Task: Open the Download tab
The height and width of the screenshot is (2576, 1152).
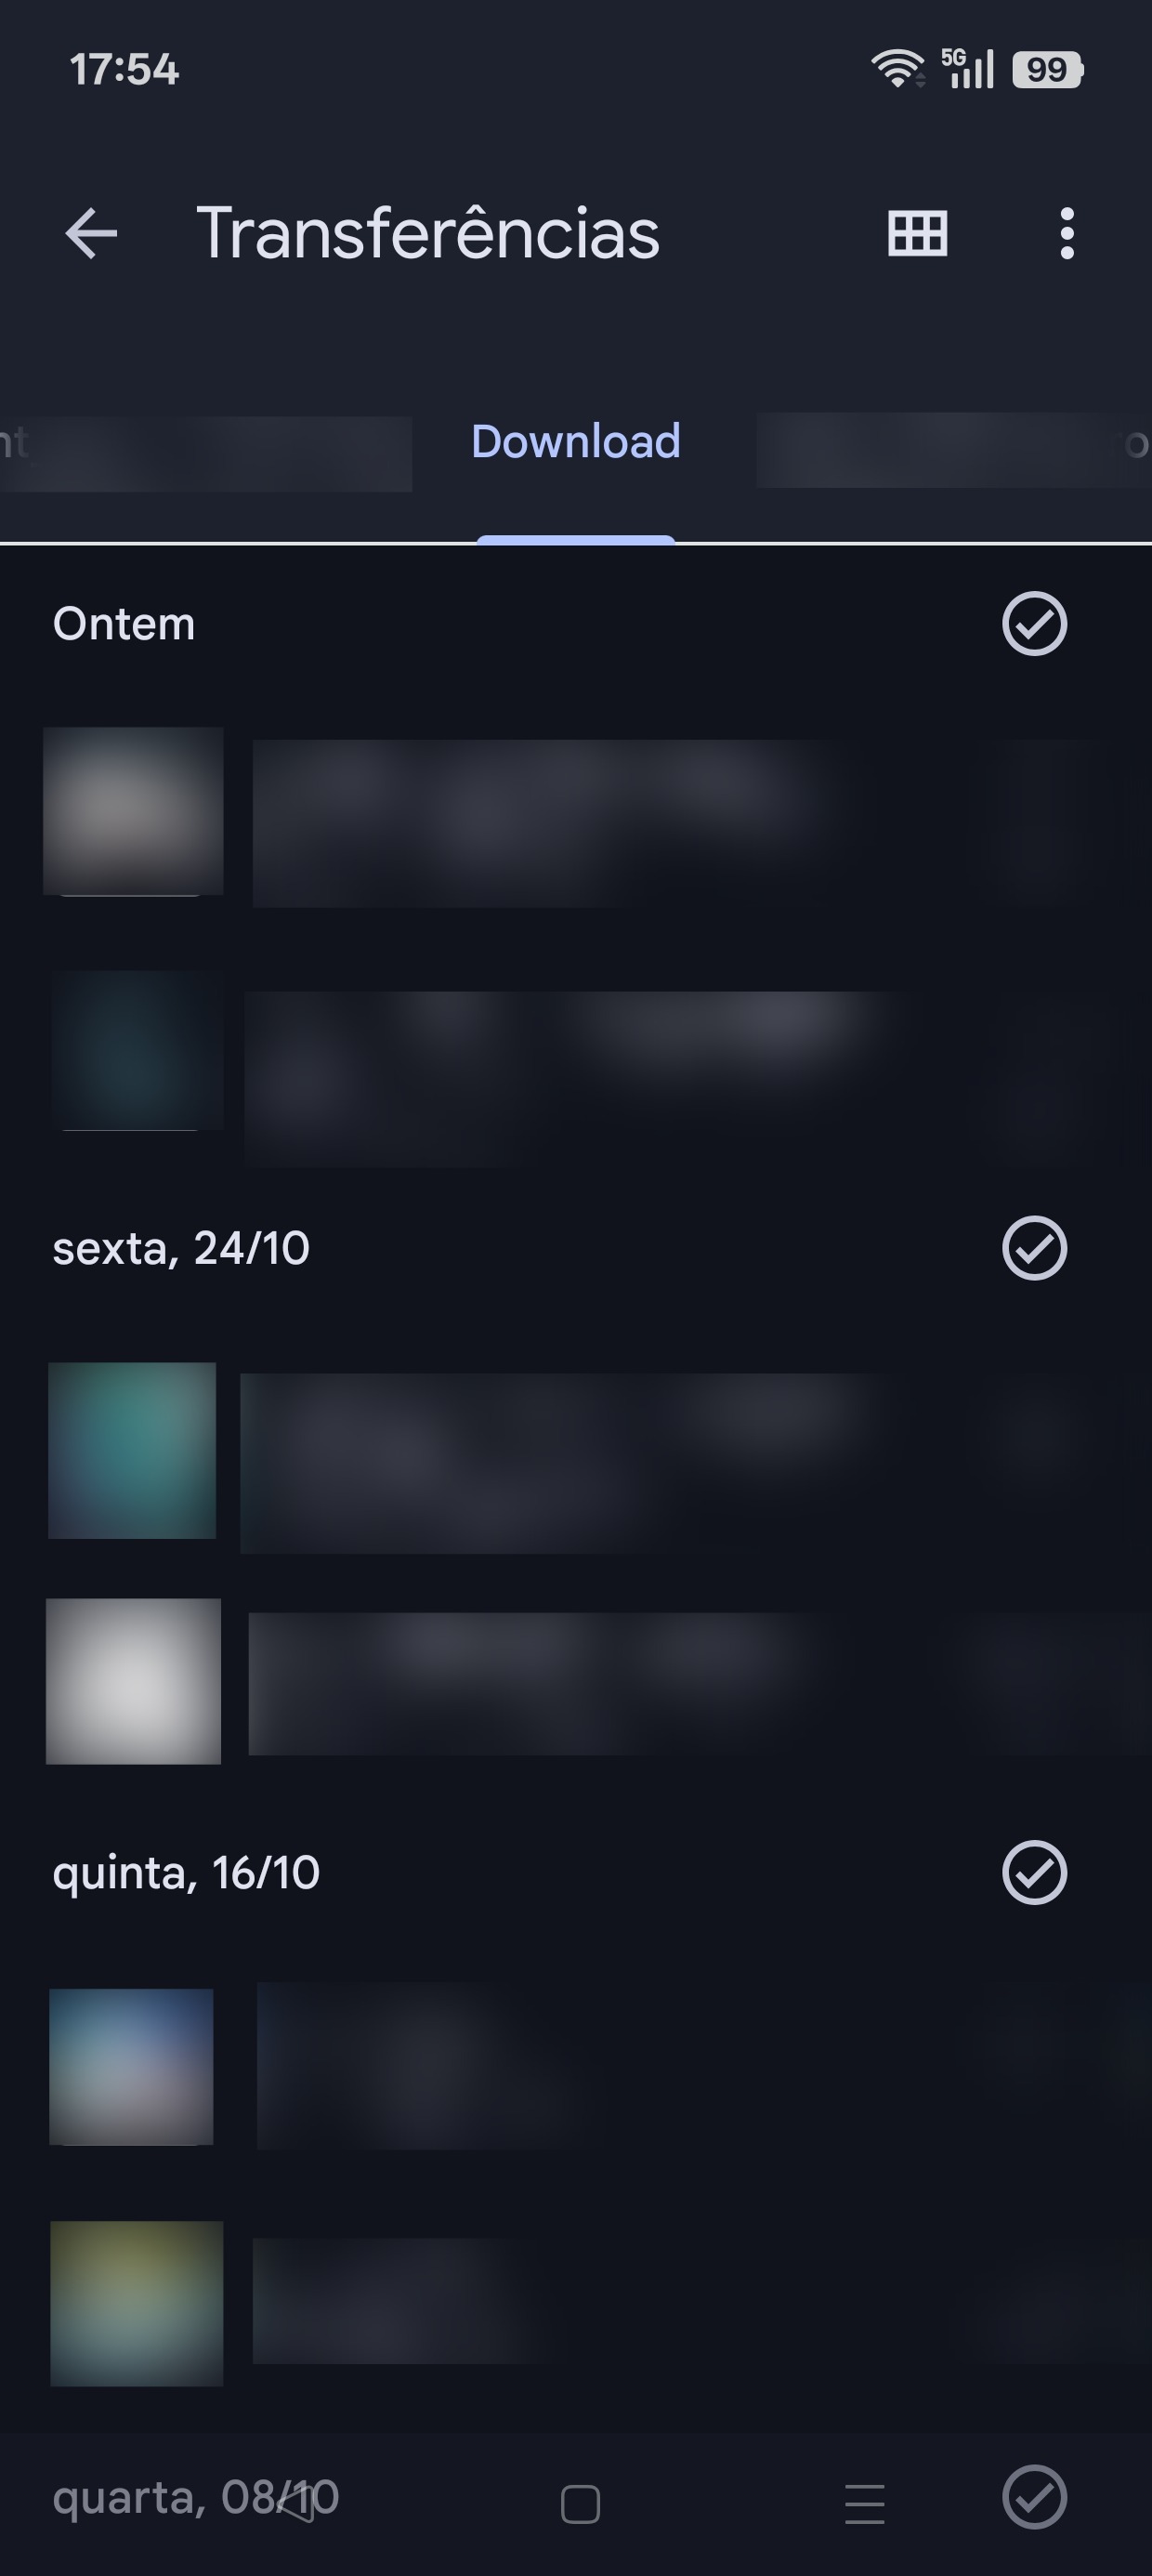Action: (575, 442)
